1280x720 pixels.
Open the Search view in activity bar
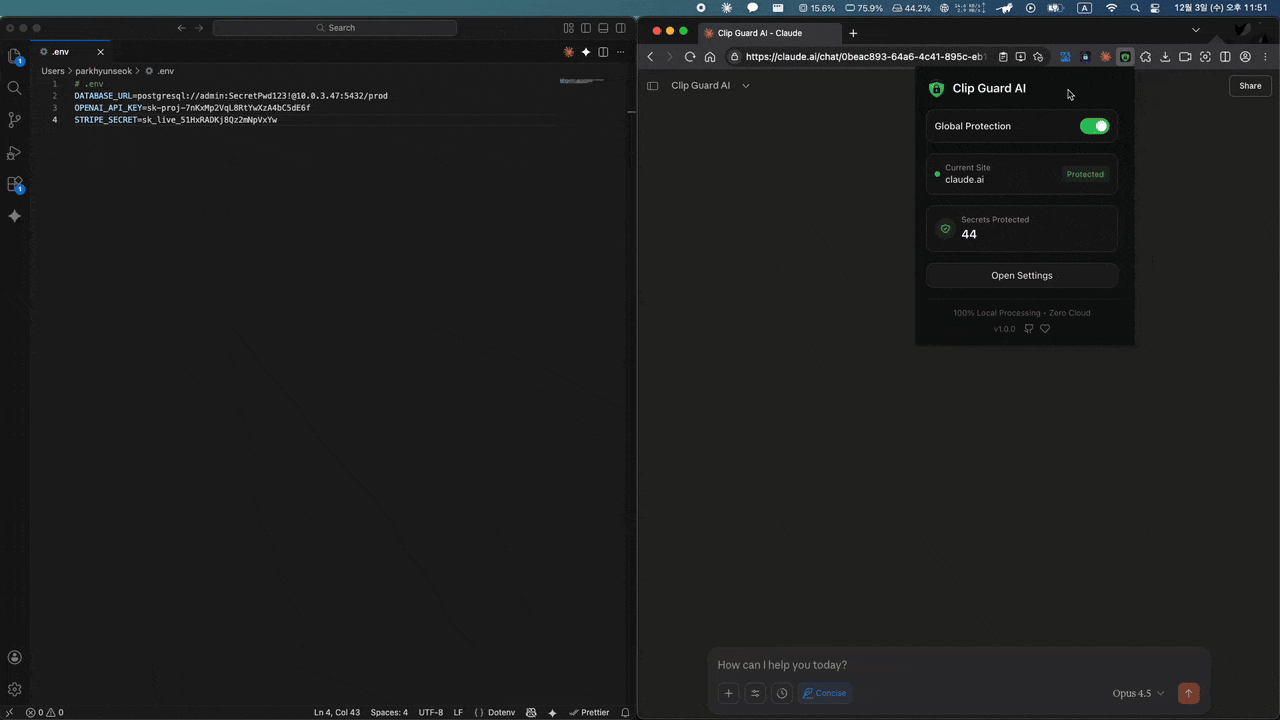click(x=14, y=88)
